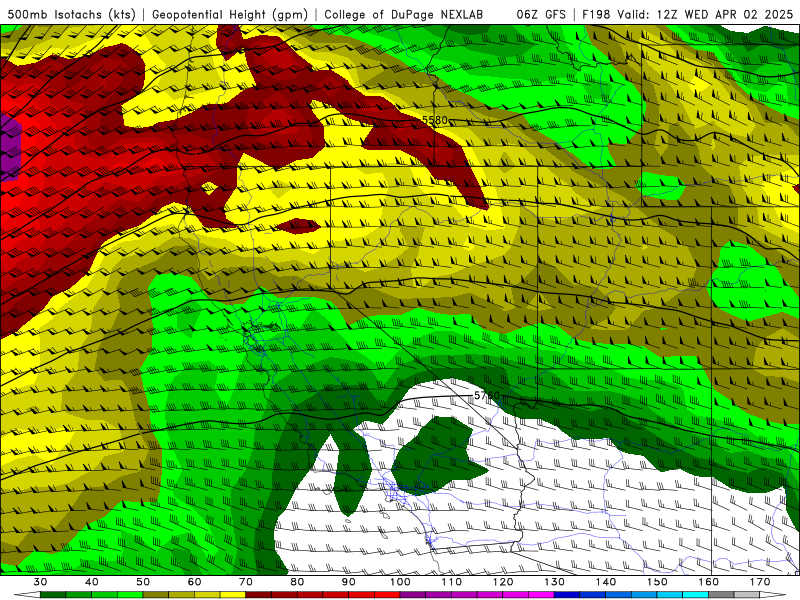Pick the dark gray legend swatch at 160

[721, 595]
